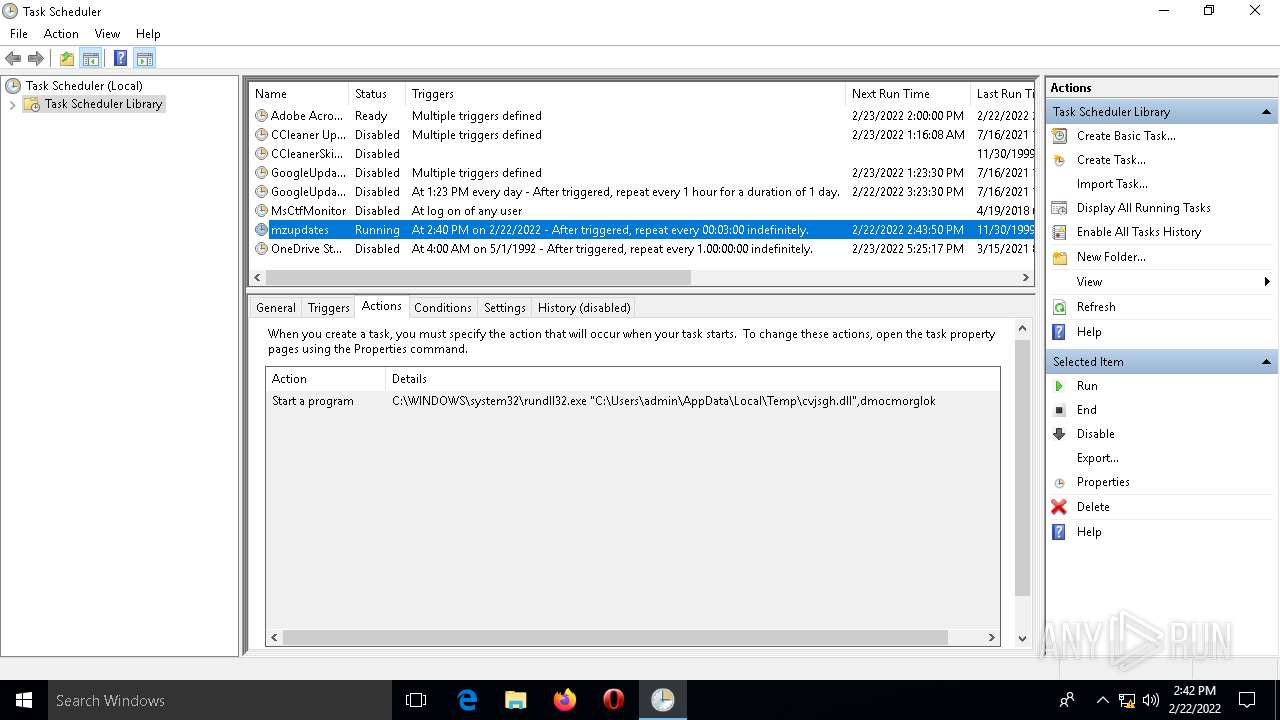Viewport: 1280px width, 720px height.
Task: Refresh the task list
Action: point(1096,307)
